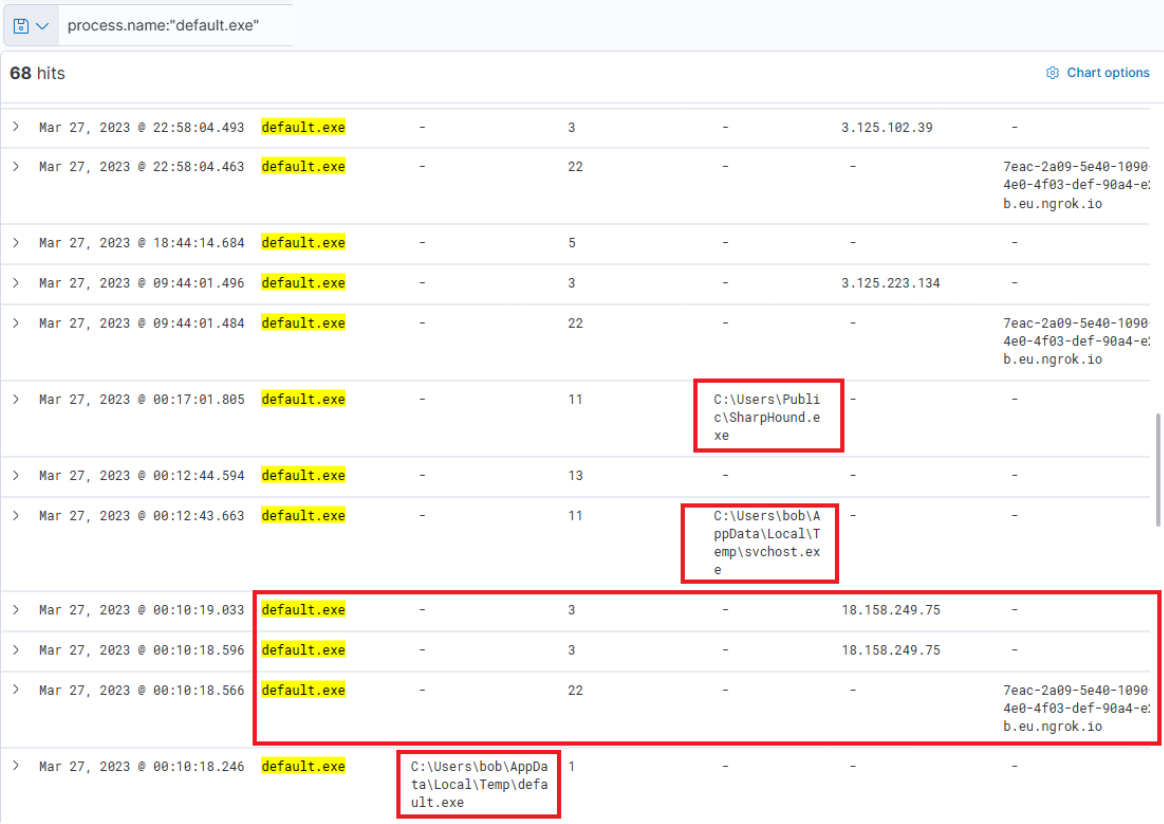Click the Temp\default.exe executable path cell
This screenshot has width=1164, height=824.
click(x=479, y=784)
